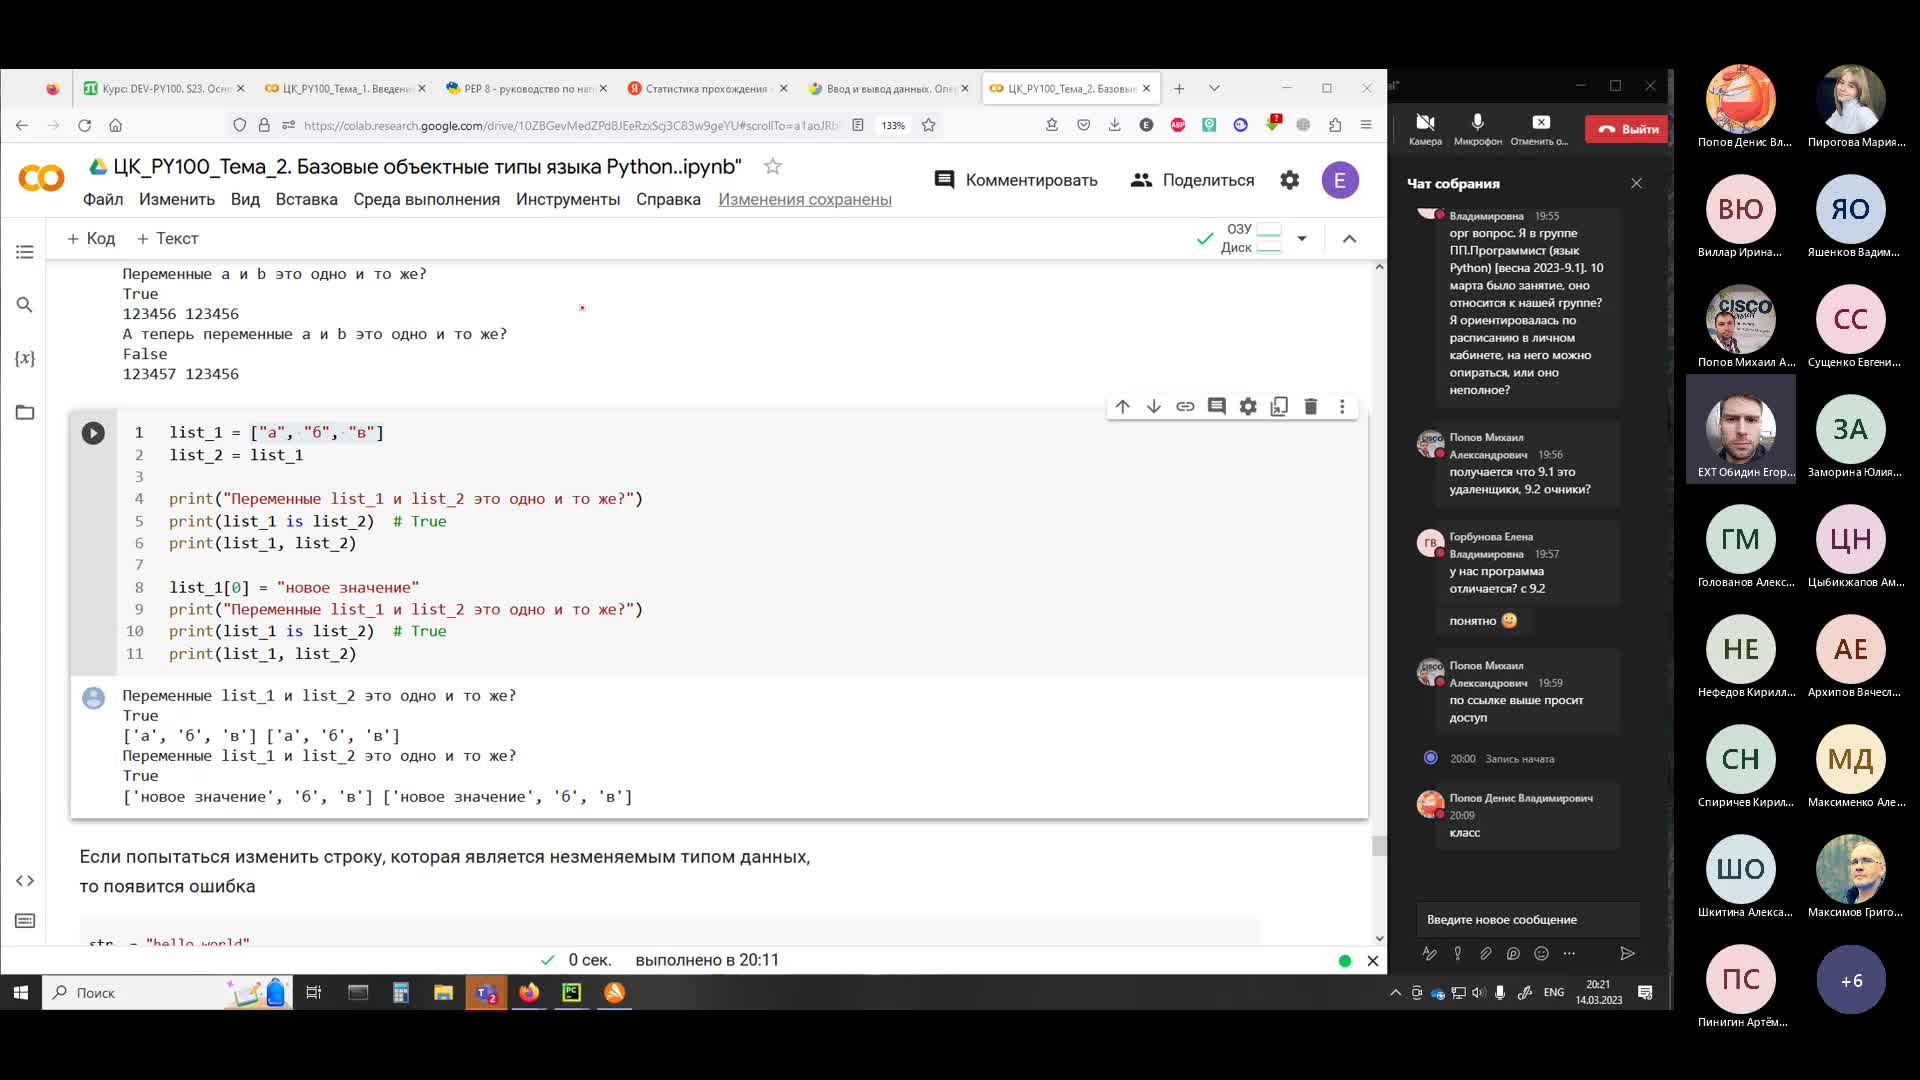1920x1080 pixels.
Task: Attach a file in chat
Action: coord(1485,954)
